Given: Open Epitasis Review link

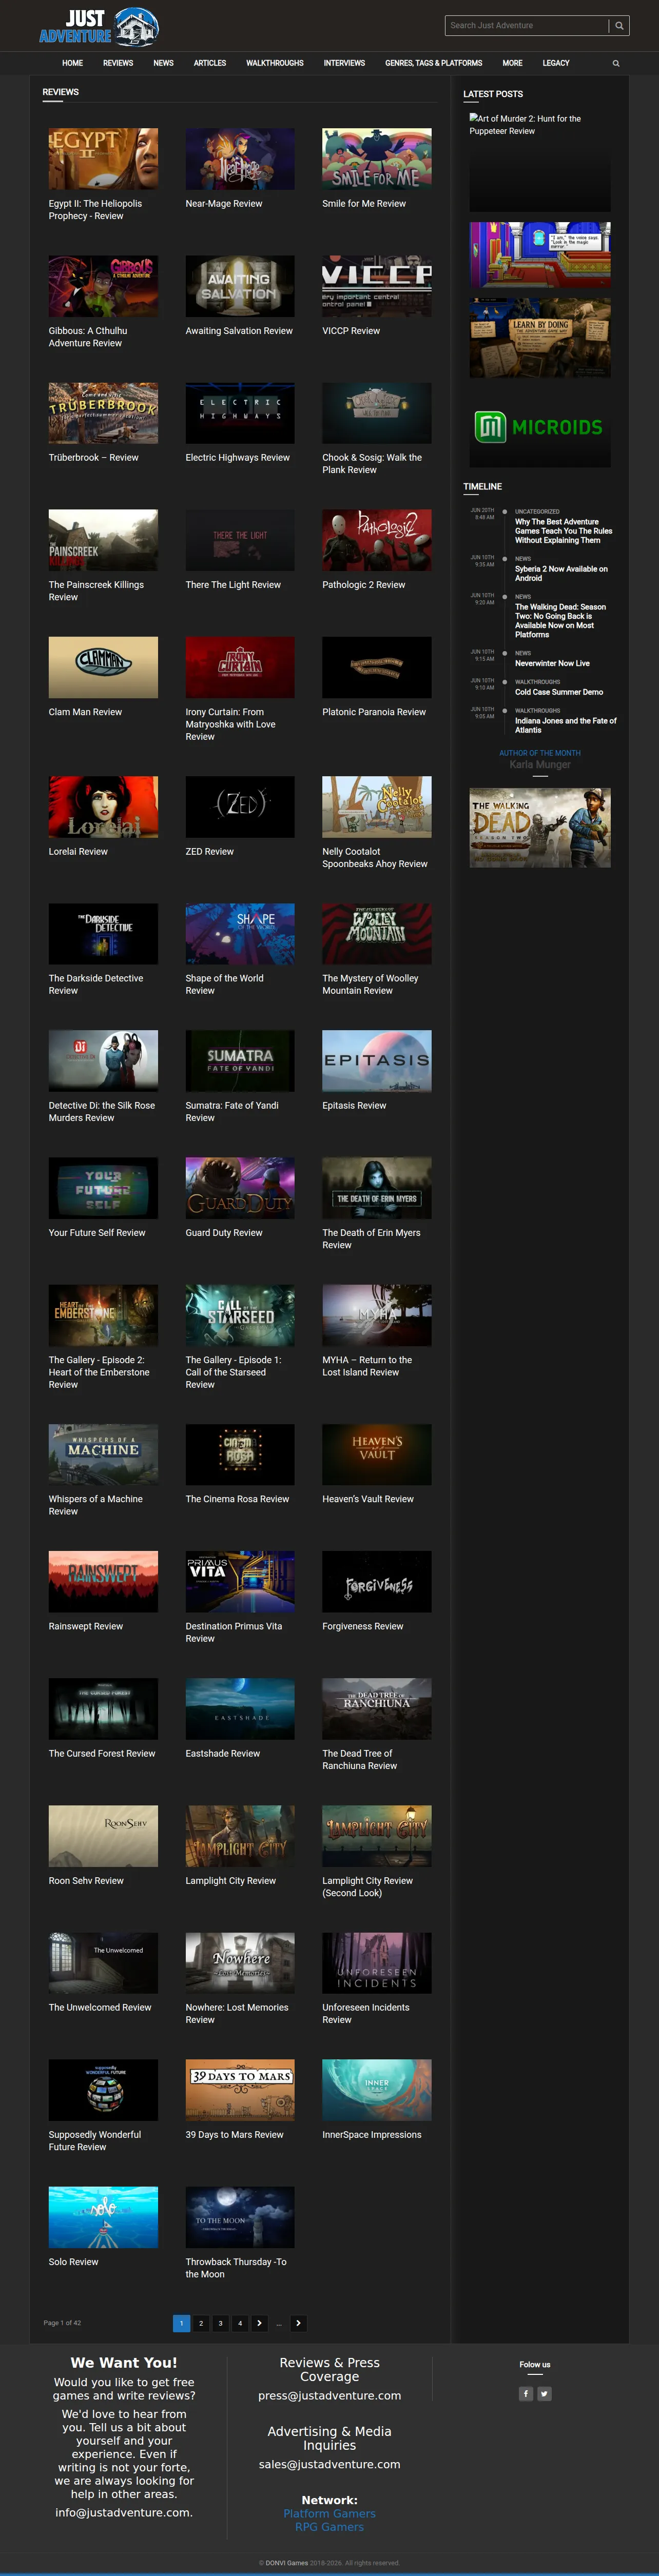Looking at the screenshot, I should tap(354, 1106).
